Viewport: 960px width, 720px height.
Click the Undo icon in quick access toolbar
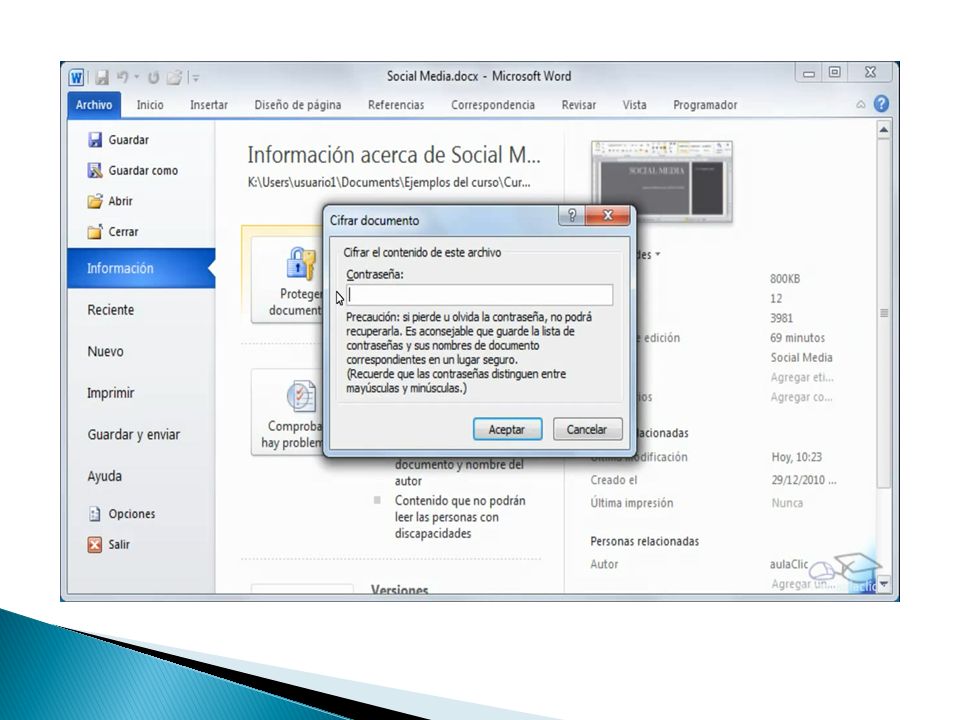tap(122, 77)
